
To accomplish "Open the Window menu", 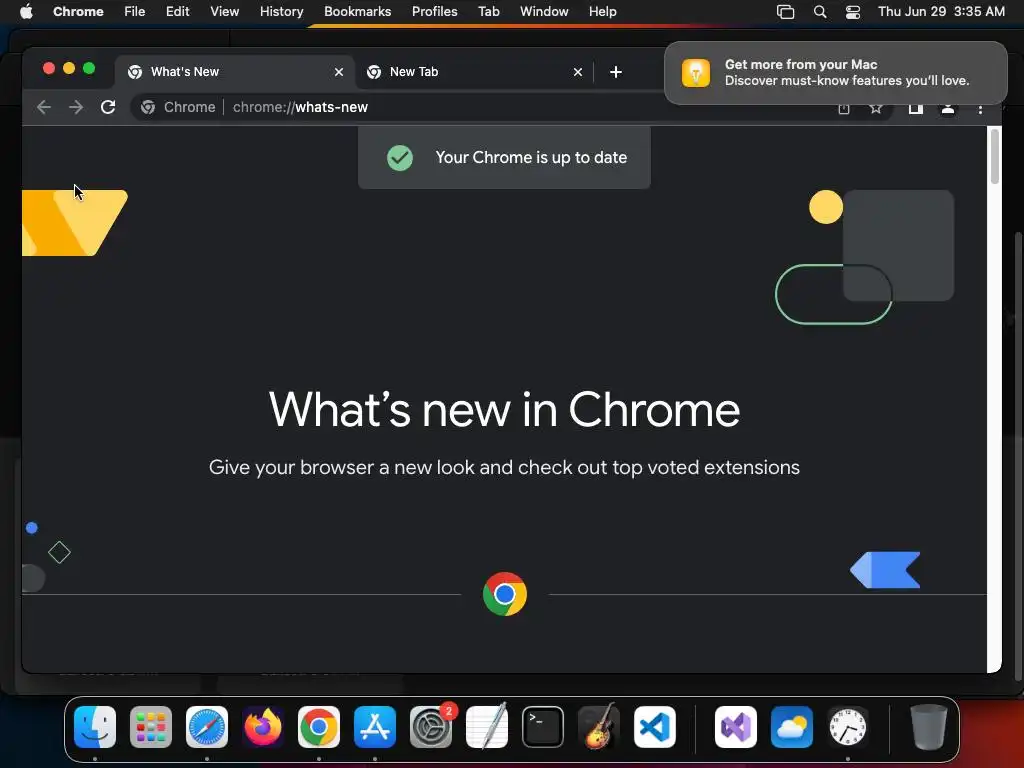I will pyautogui.click(x=544, y=12).
